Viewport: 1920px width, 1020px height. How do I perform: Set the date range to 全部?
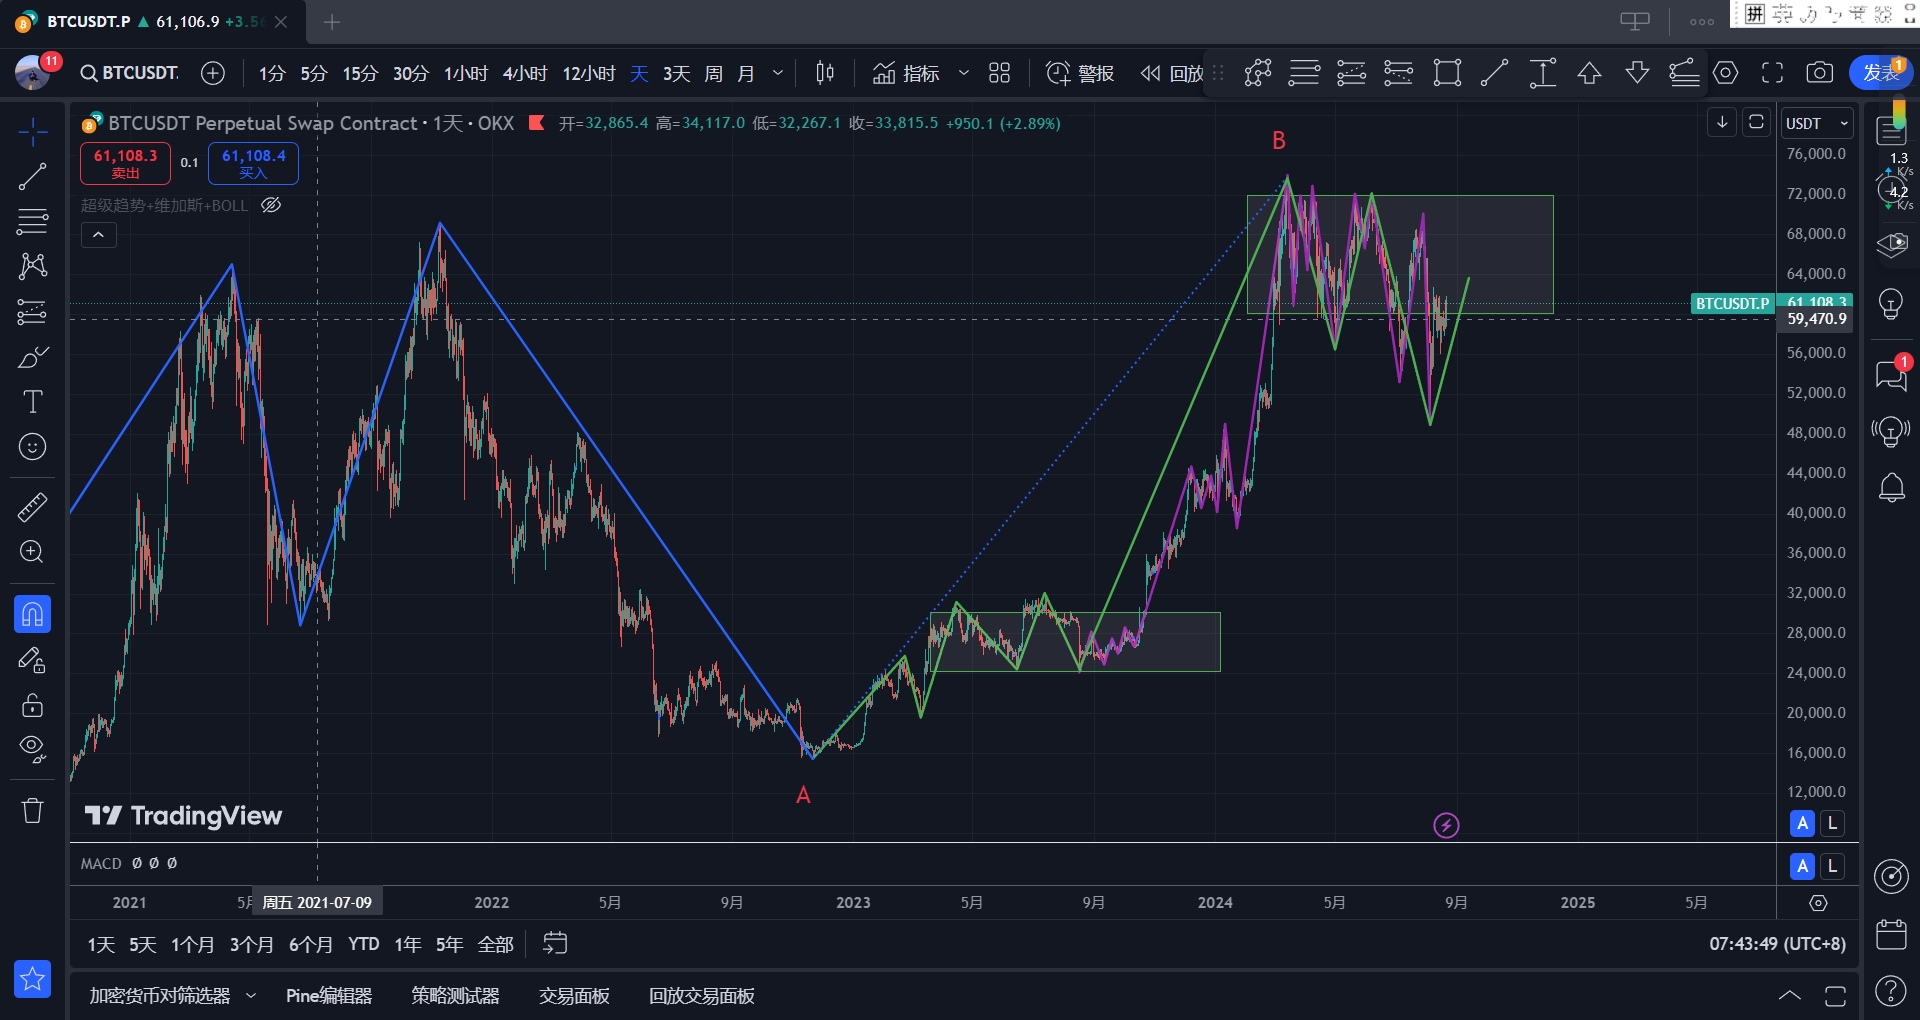[x=496, y=945]
